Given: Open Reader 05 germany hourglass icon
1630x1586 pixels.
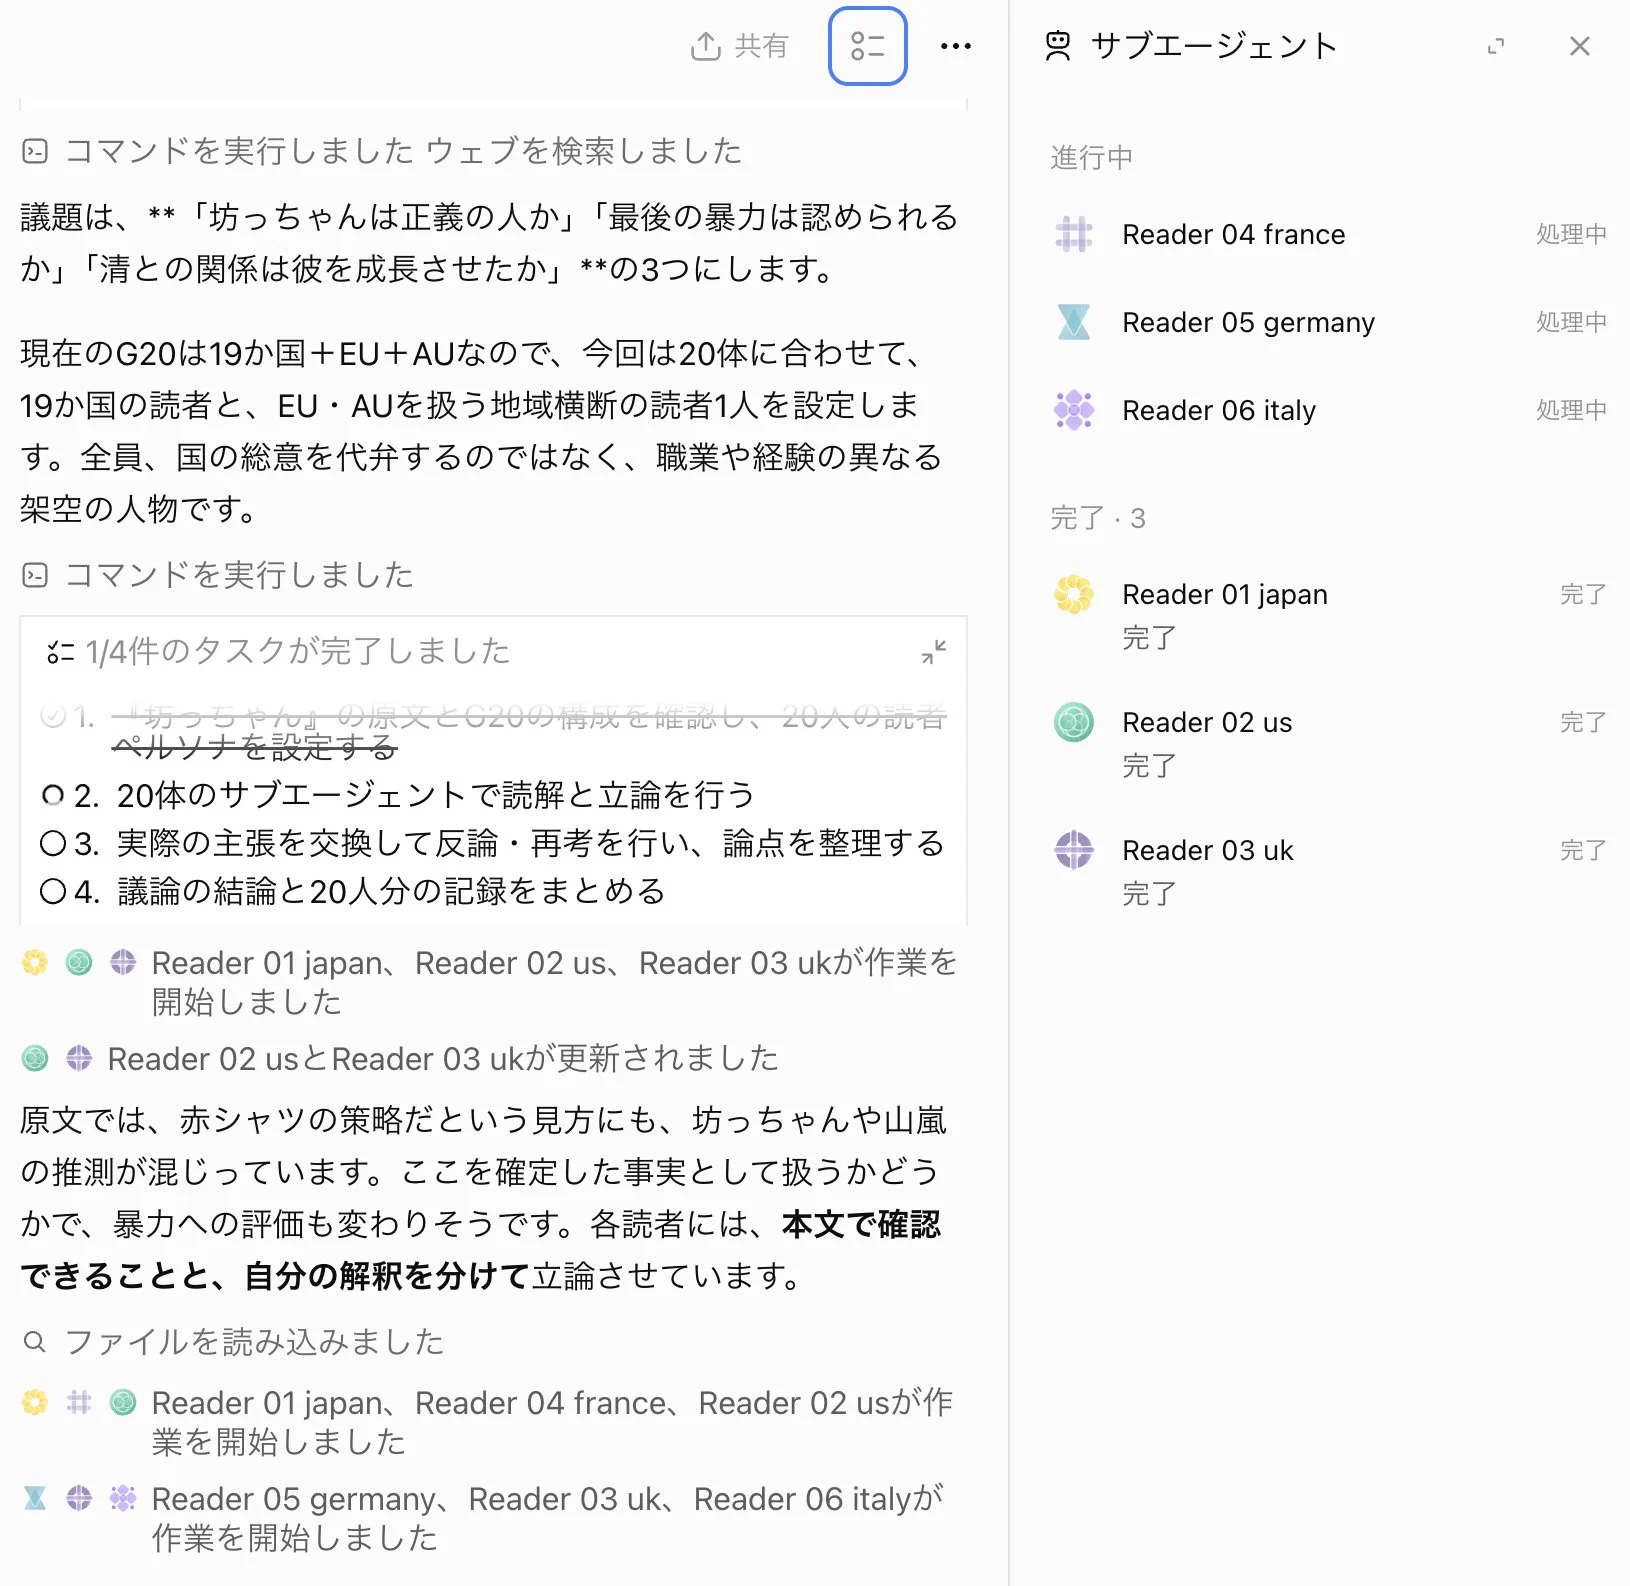Looking at the screenshot, I should 1074,322.
